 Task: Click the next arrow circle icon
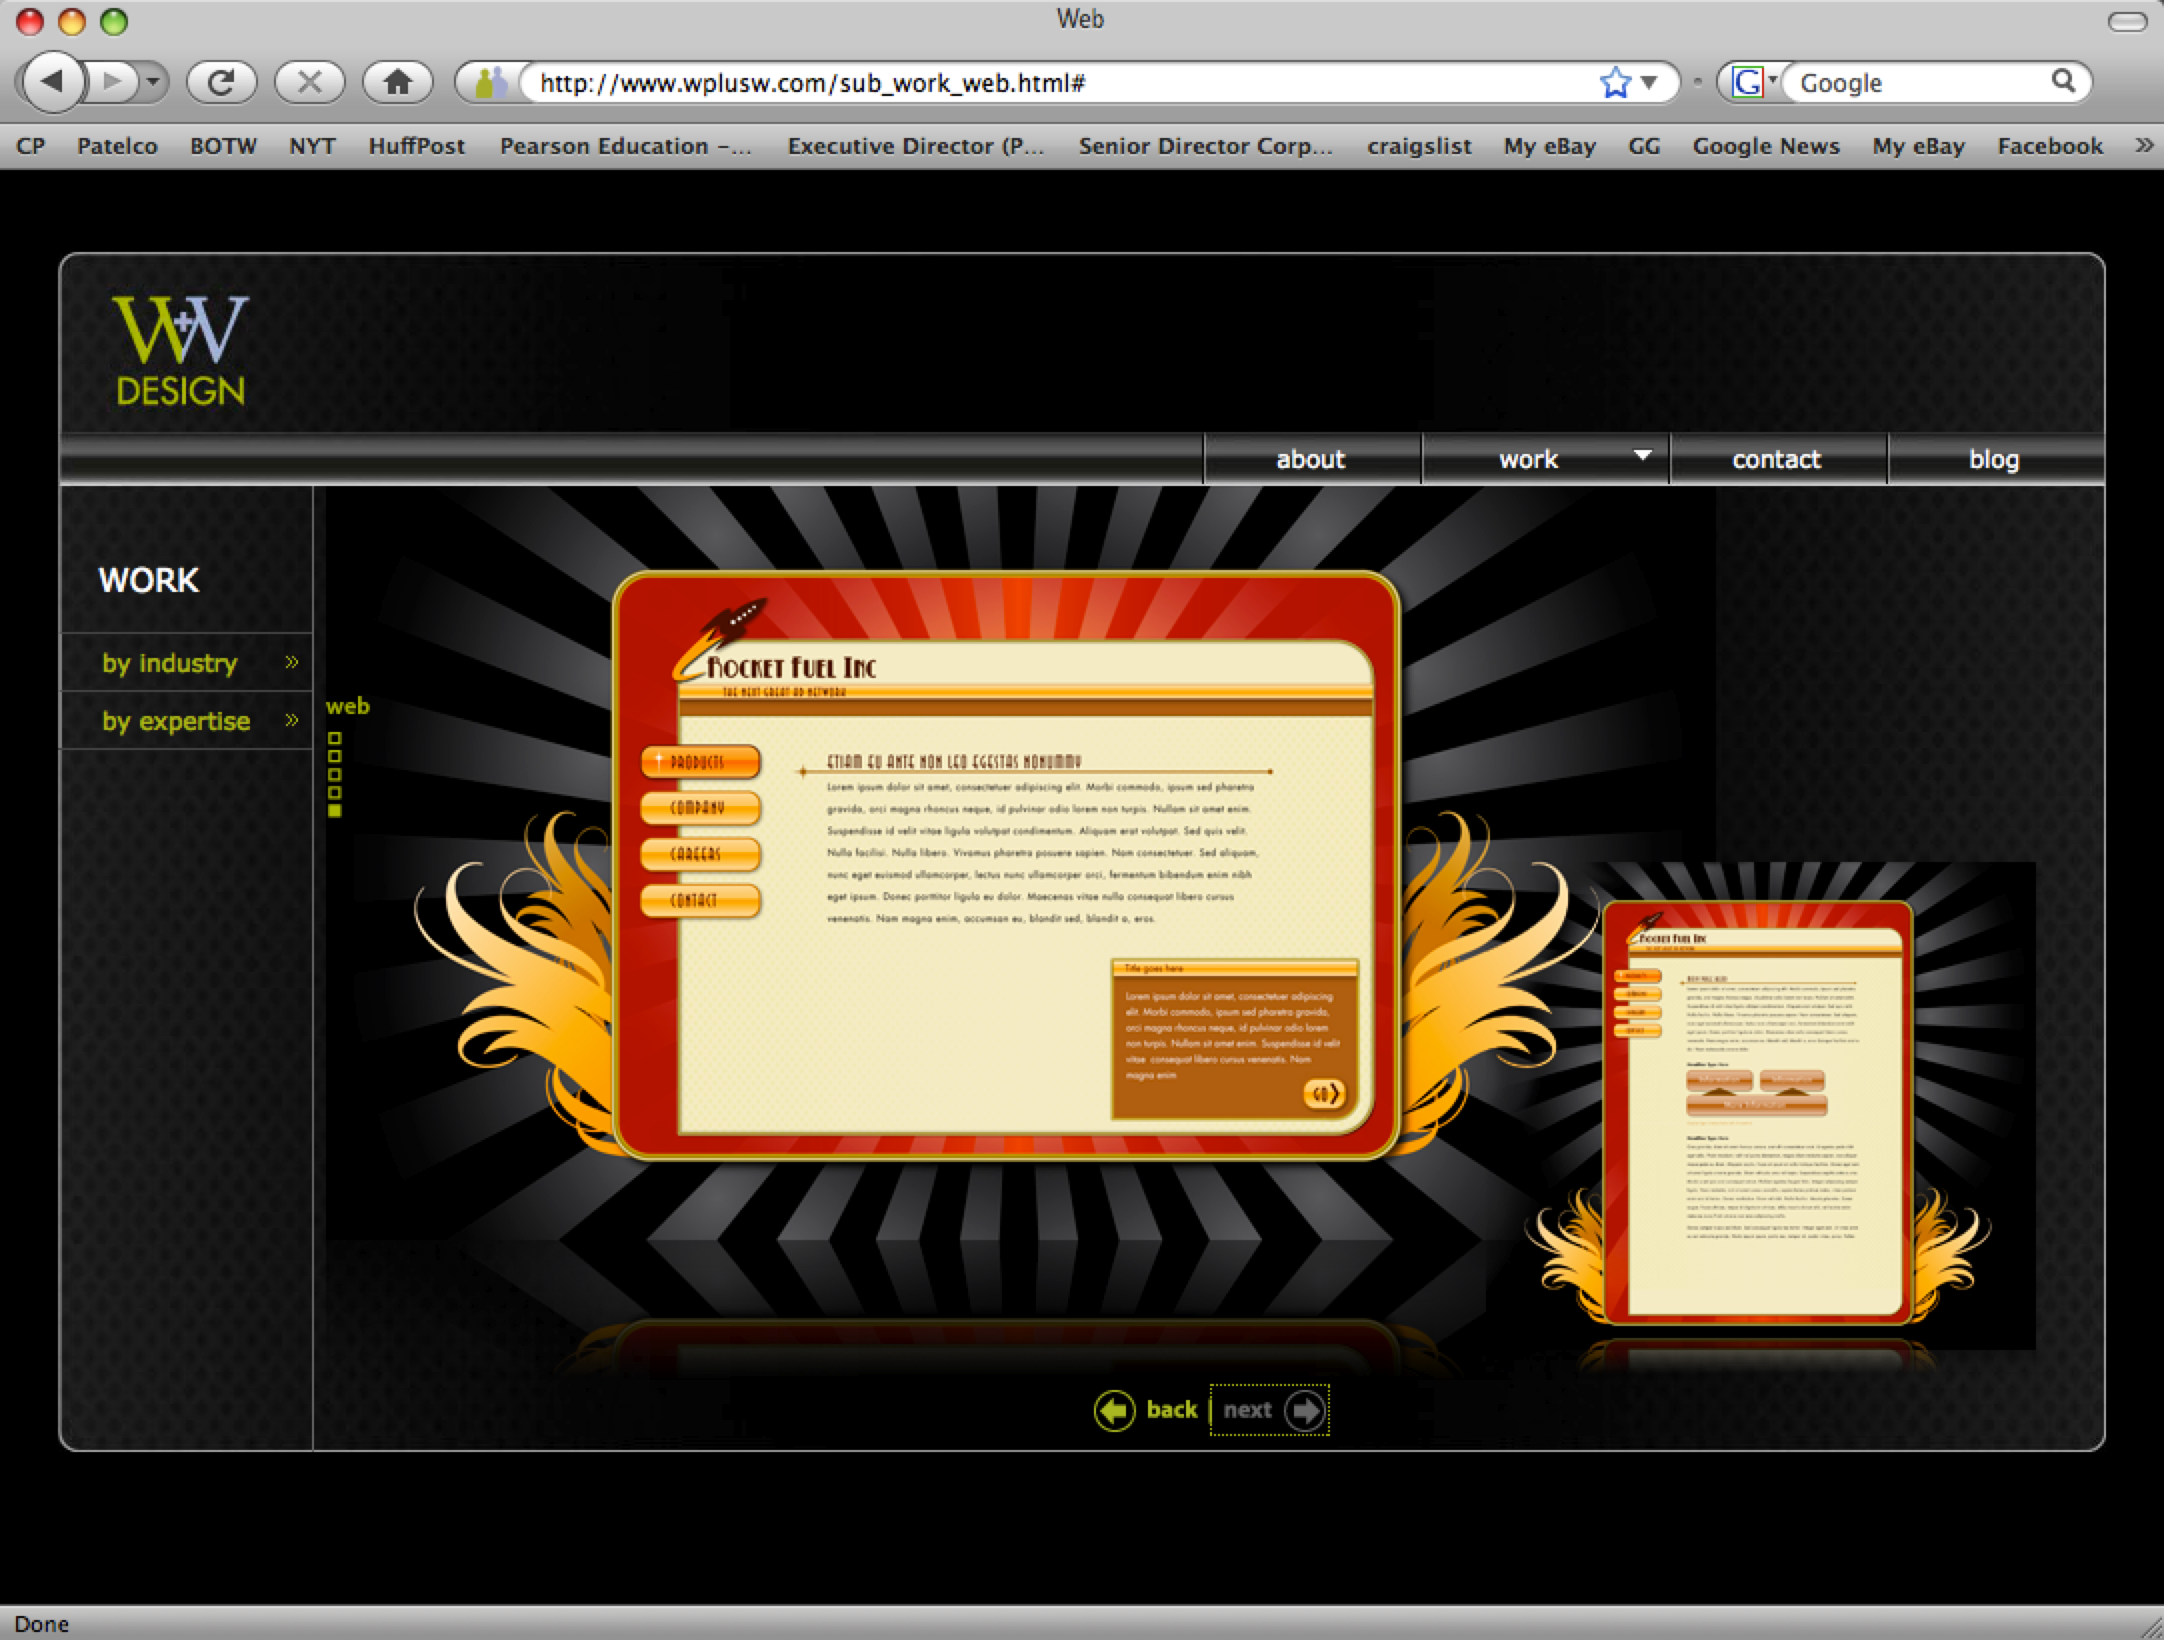click(1304, 1411)
